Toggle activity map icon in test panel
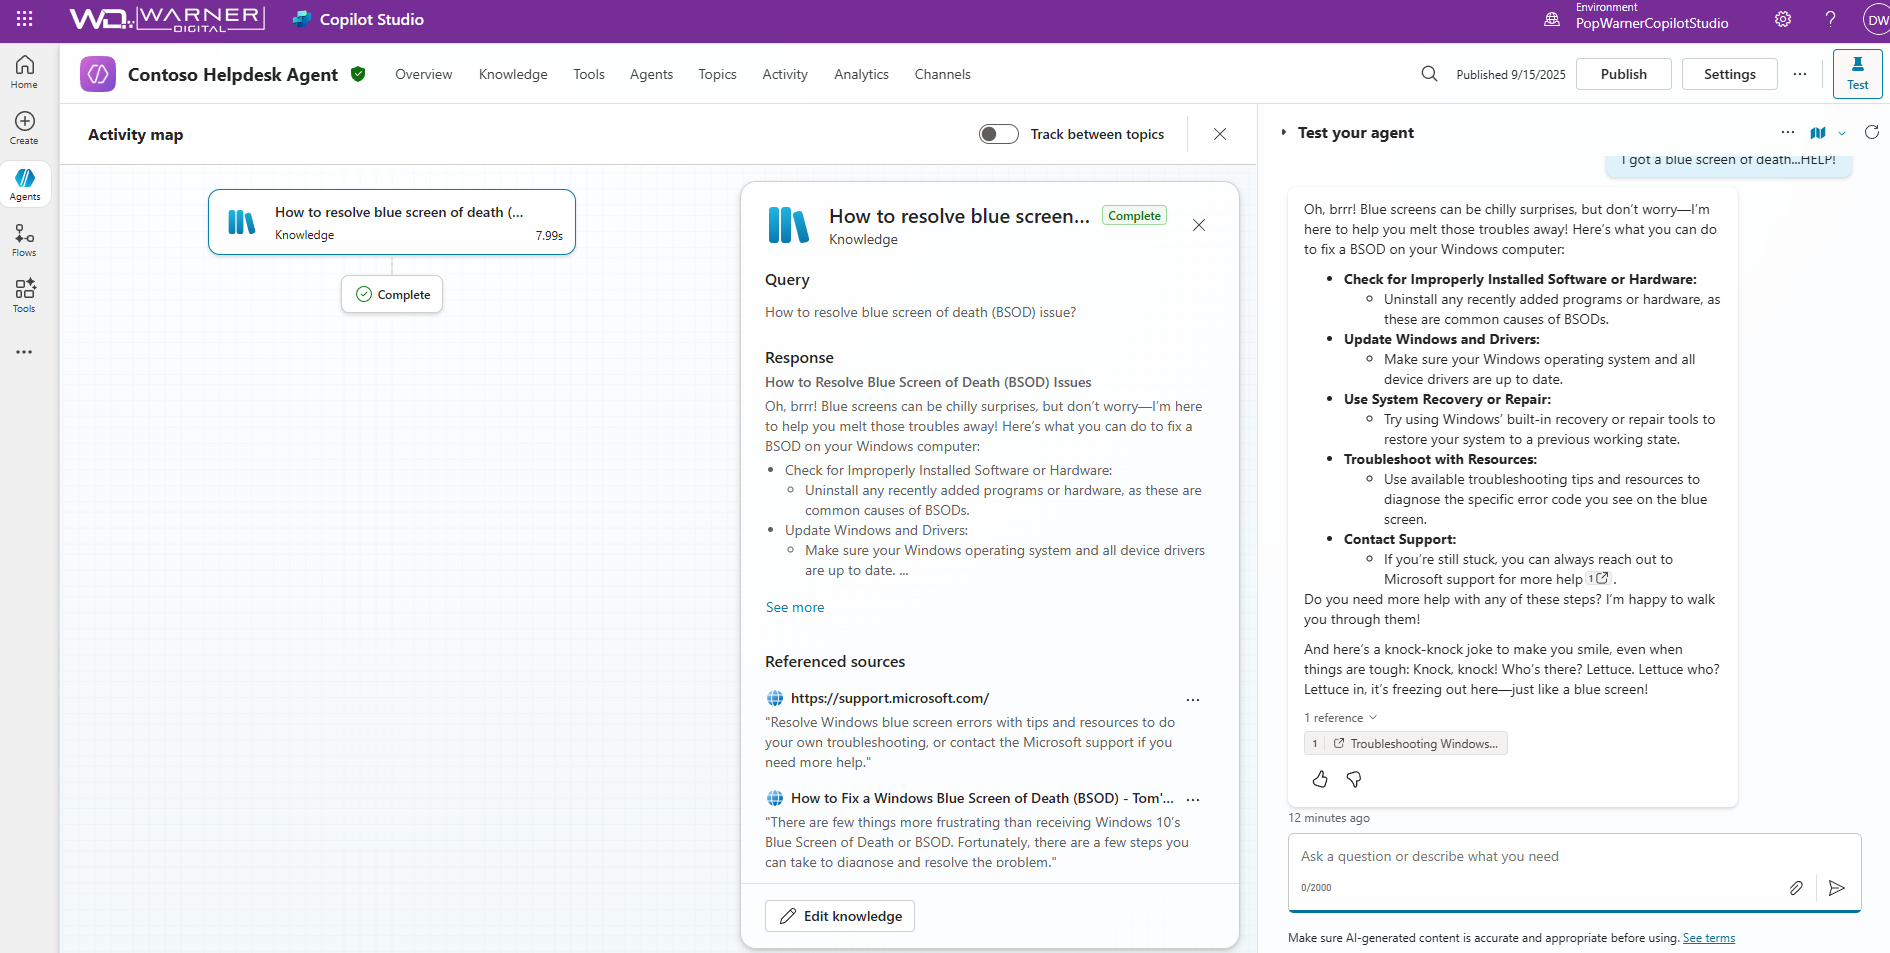Viewport: 1890px width, 953px height. (x=1818, y=132)
